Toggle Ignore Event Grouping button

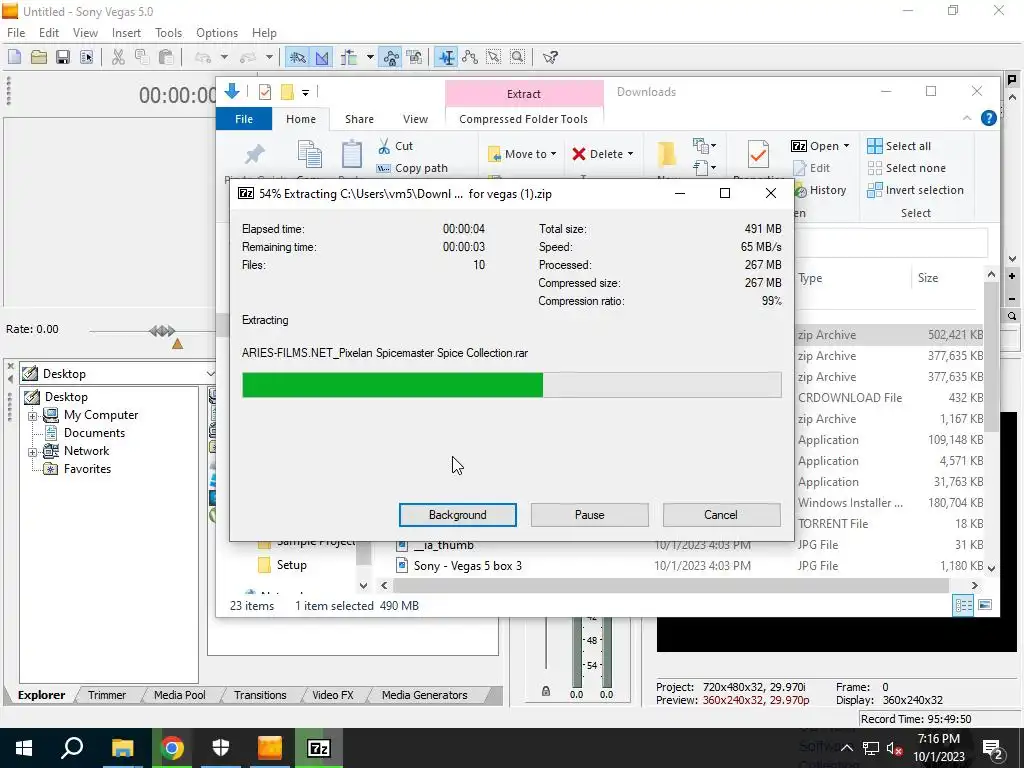click(414, 57)
